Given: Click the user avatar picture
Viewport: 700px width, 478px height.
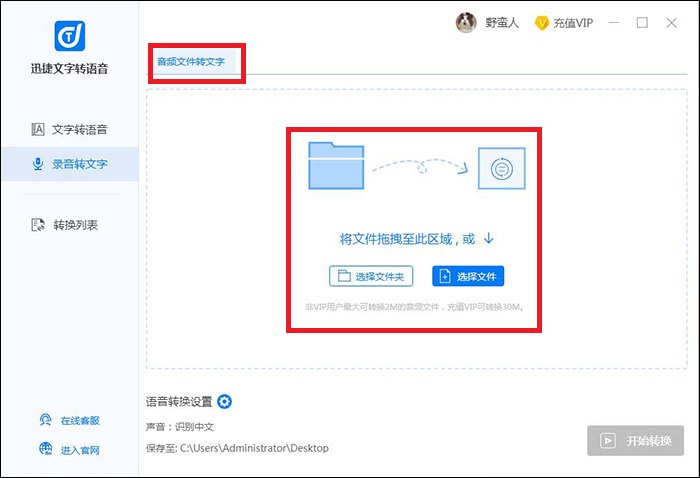Looking at the screenshot, I should pos(466,22).
